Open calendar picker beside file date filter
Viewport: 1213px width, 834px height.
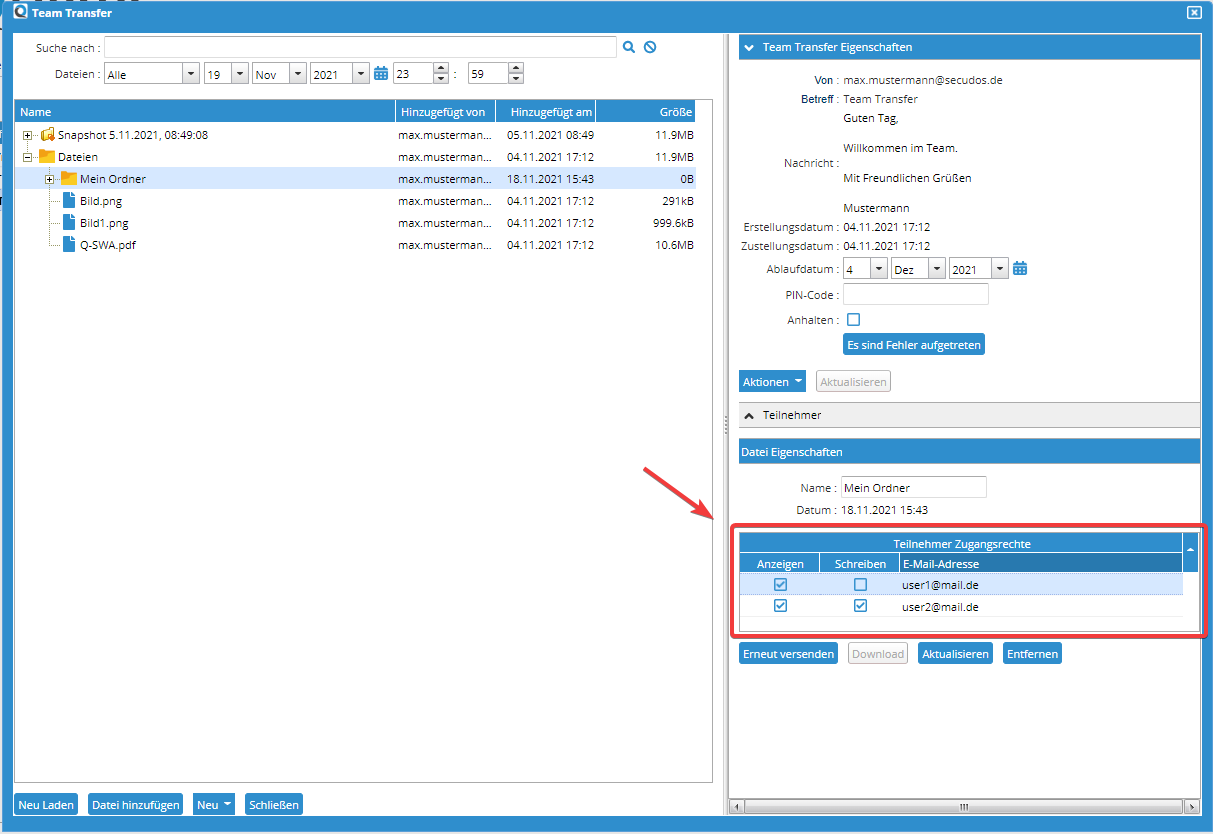click(380, 73)
